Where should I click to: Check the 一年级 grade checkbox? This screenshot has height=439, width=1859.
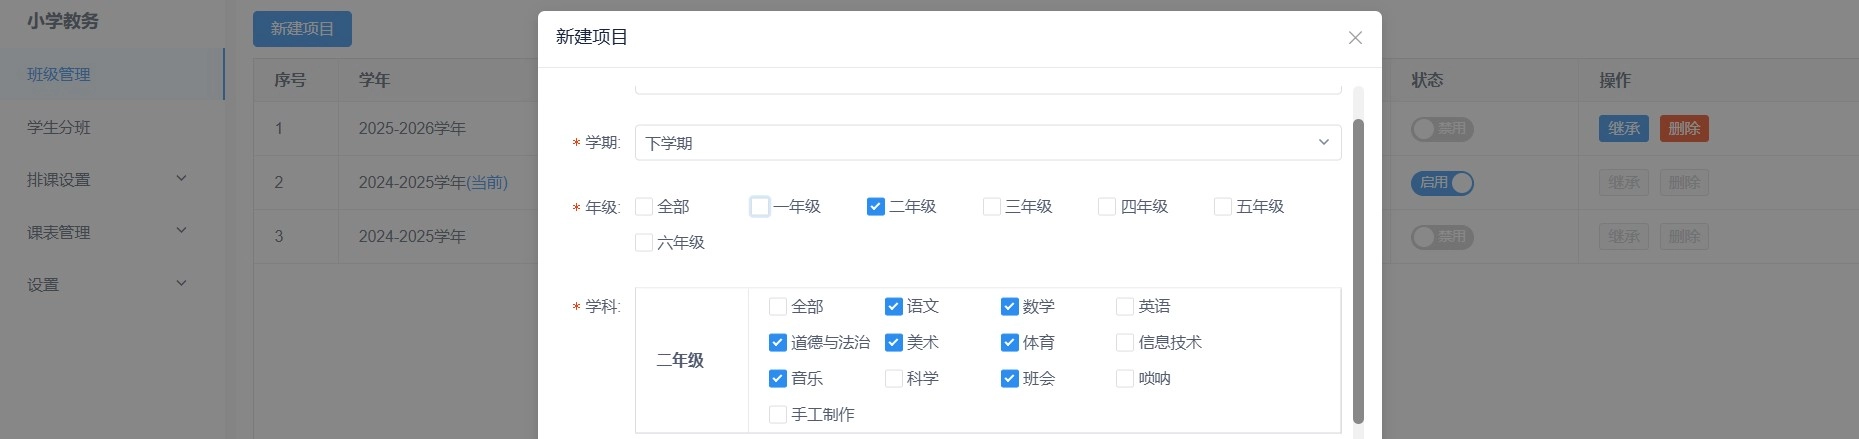click(x=760, y=207)
